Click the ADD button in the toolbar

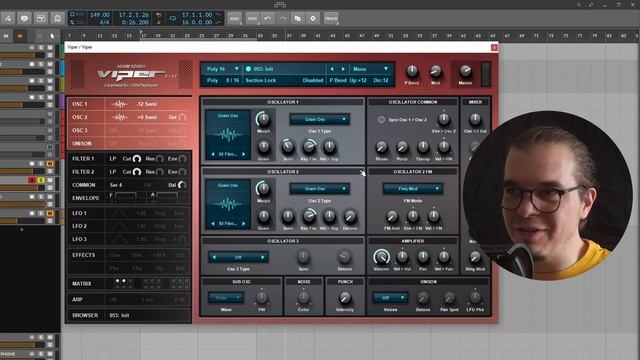235,18
